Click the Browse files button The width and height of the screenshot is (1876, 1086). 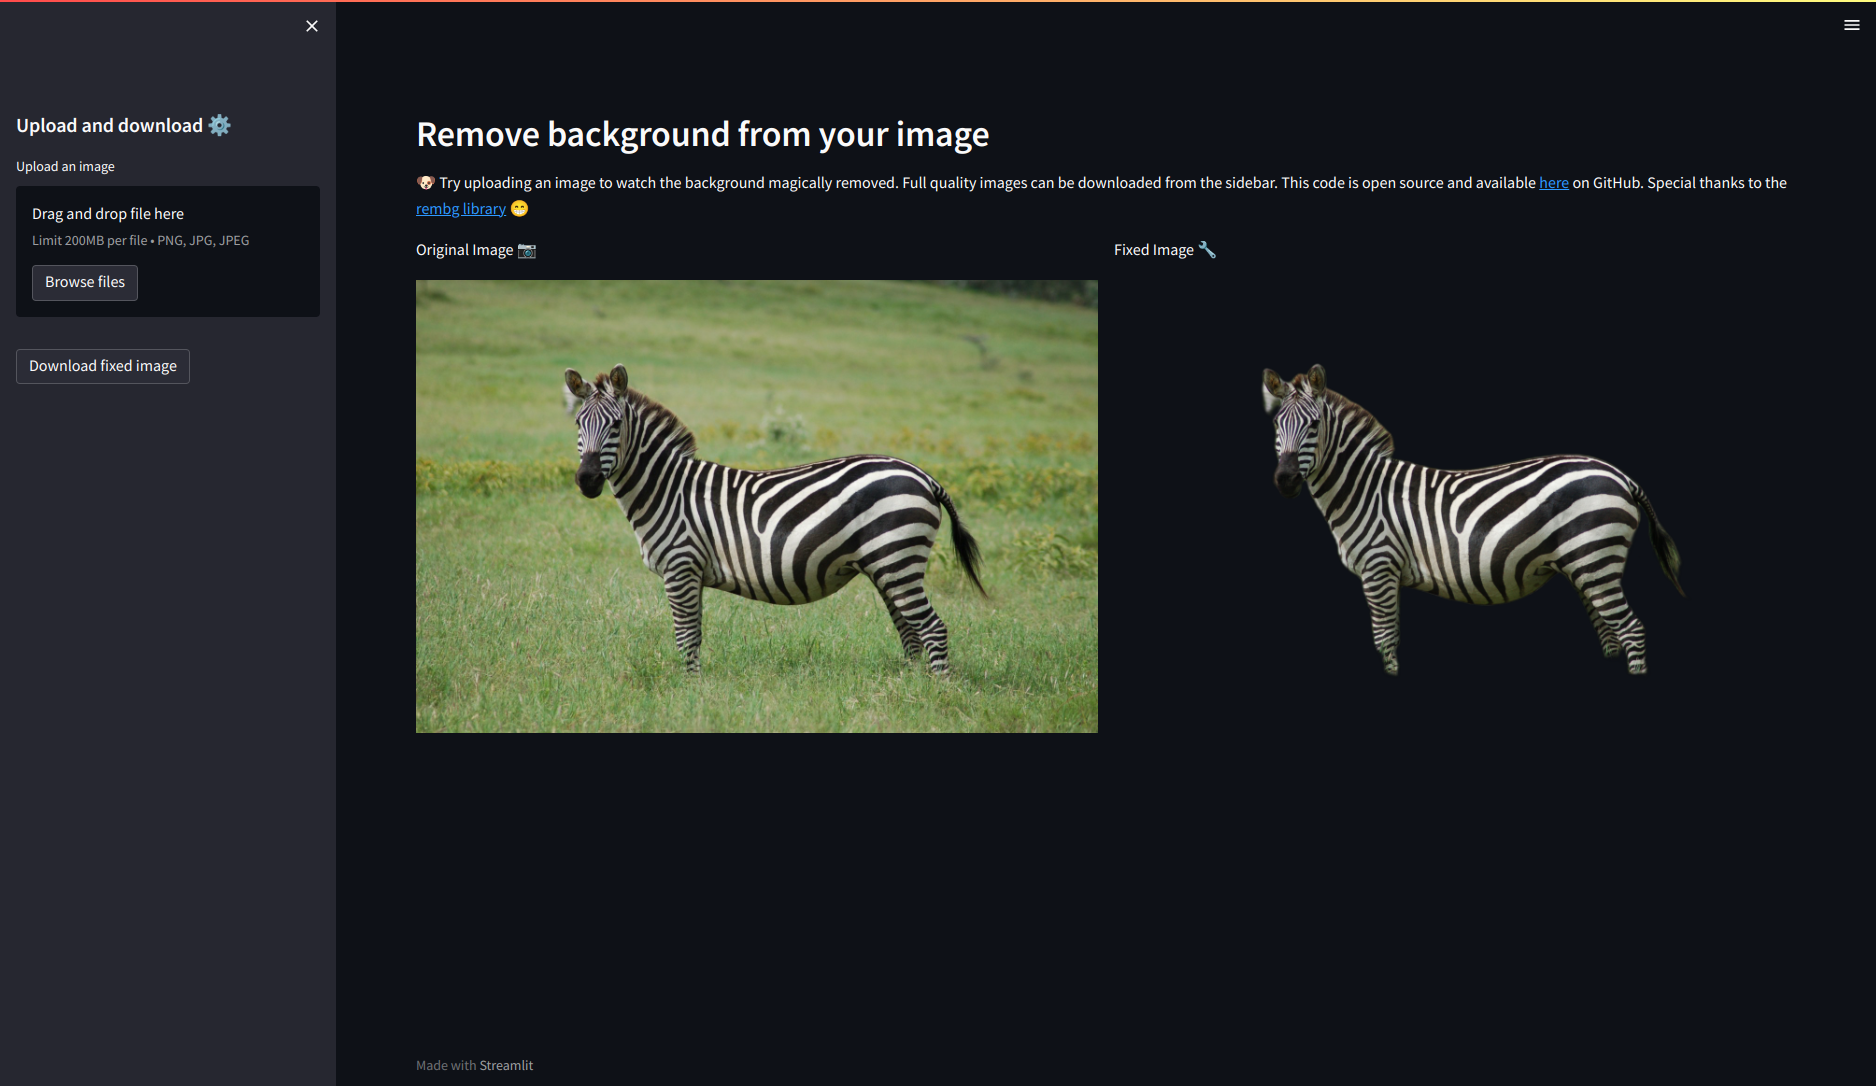[x=85, y=283]
